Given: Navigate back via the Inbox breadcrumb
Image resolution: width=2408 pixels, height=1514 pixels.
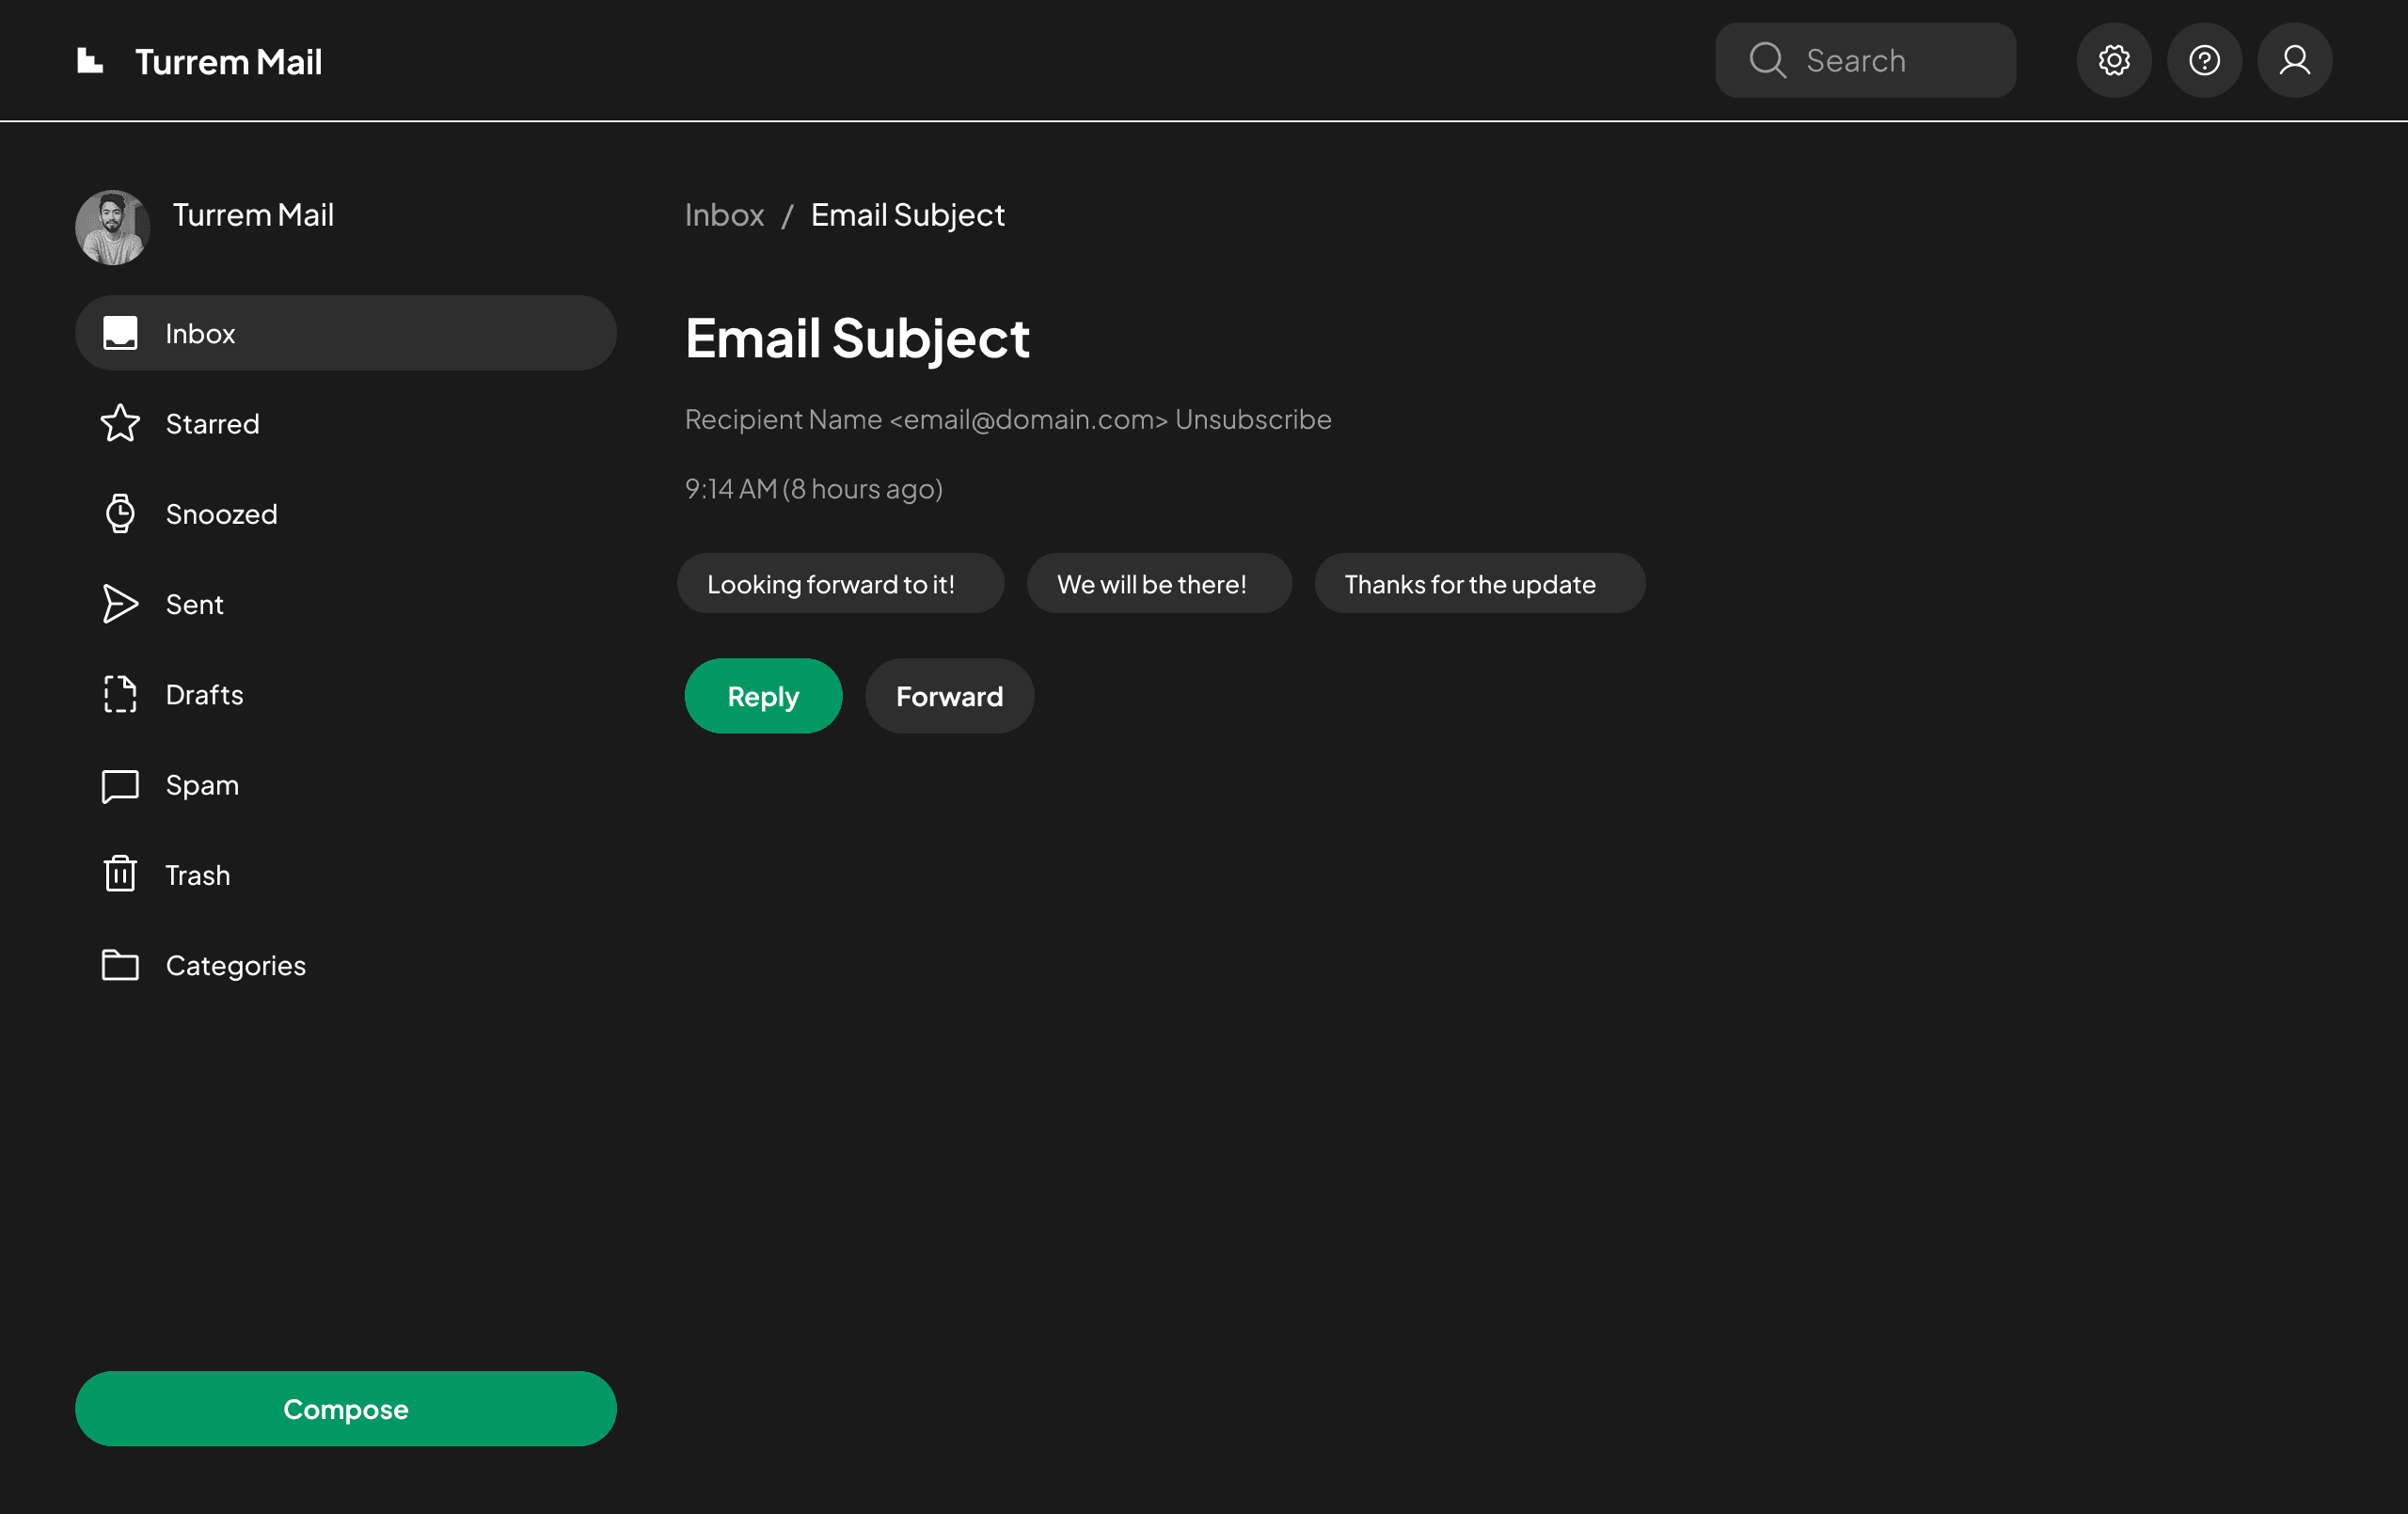Looking at the screenshot, I should [x=724, y=214].
